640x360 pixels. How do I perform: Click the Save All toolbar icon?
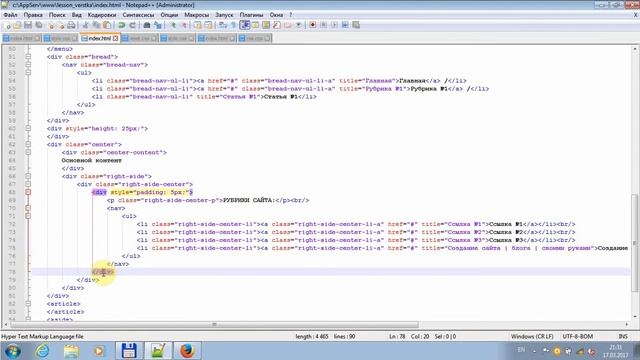(39, 25)
